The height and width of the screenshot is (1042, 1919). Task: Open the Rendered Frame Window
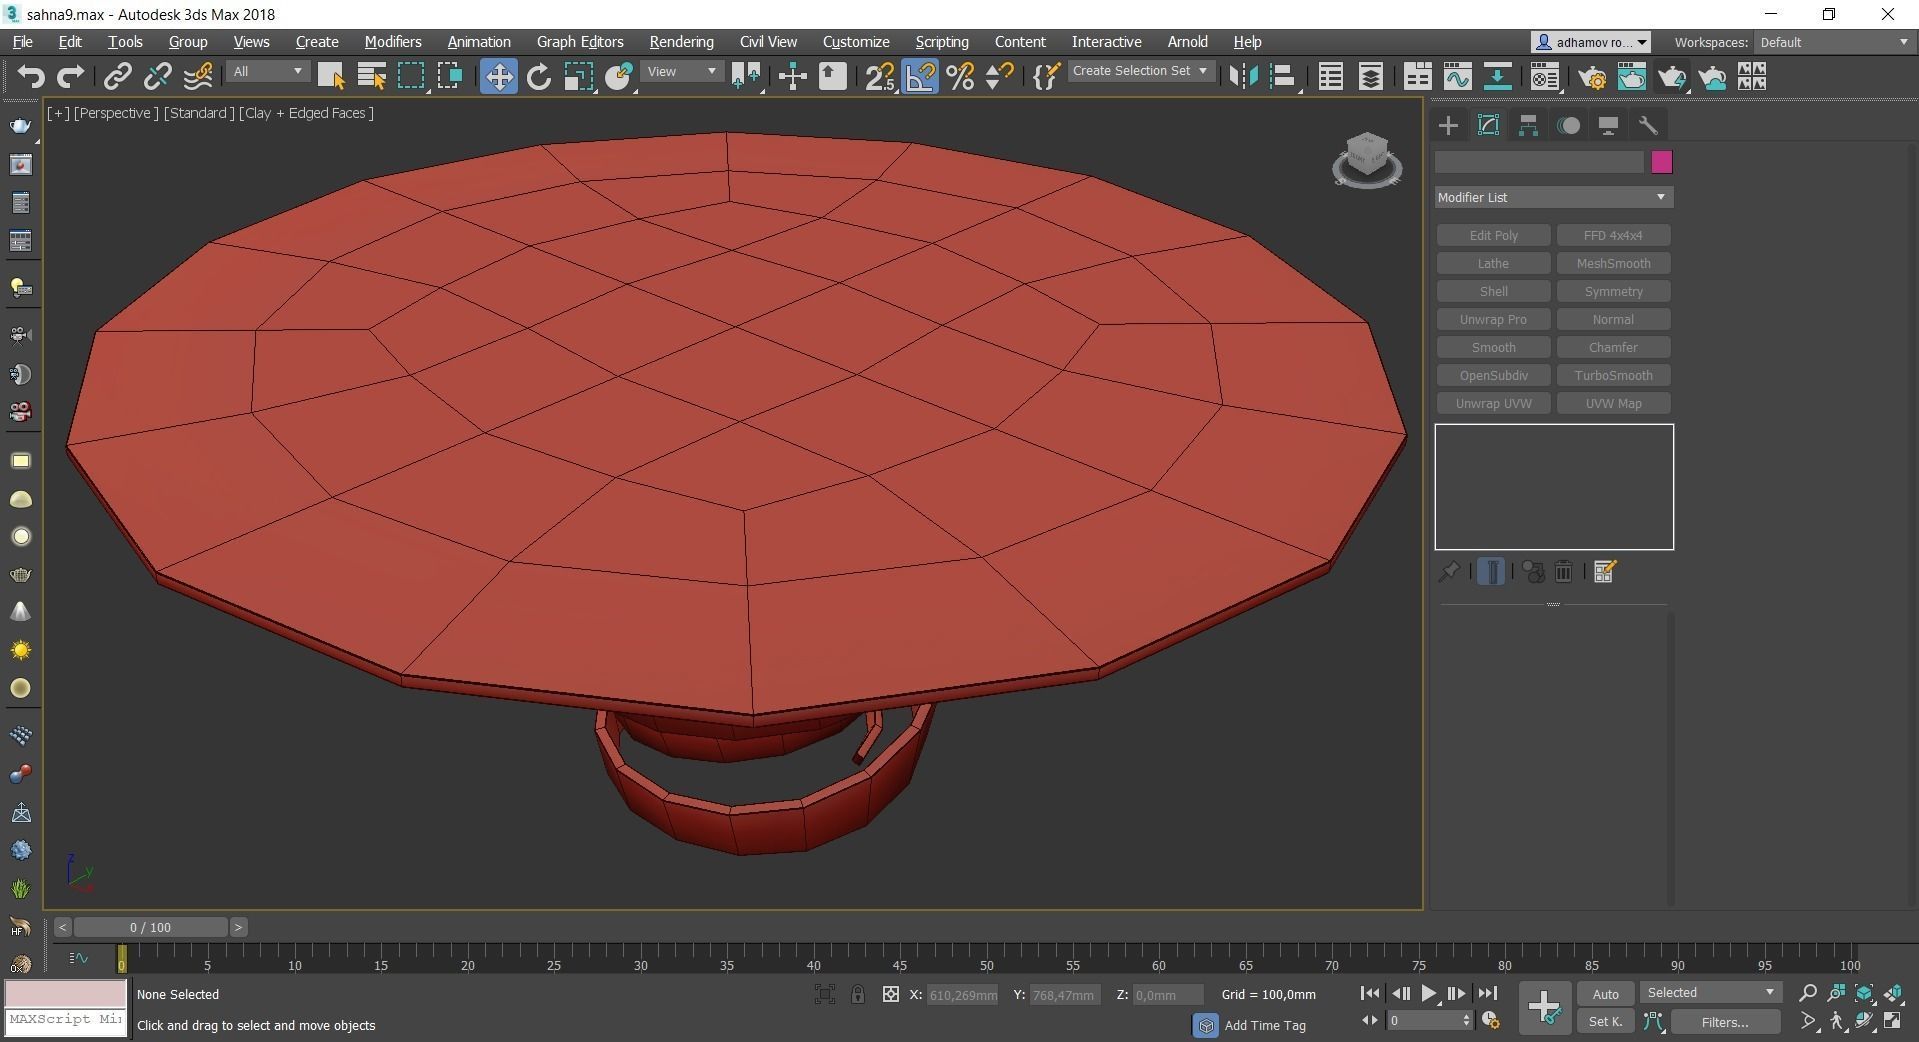(1632, 77)
